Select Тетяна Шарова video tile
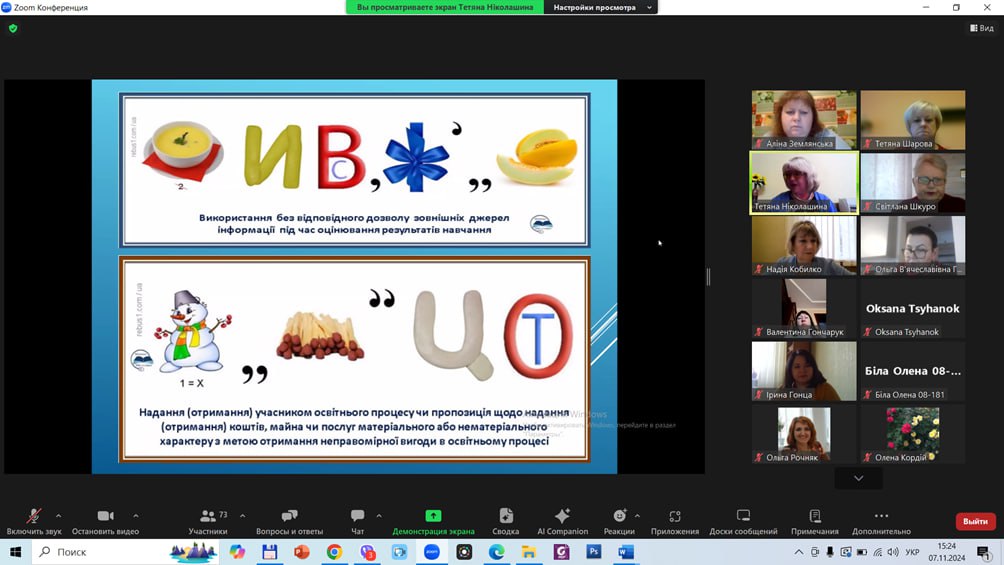The width and height of the screenshot is (1004, 565). point(912,120)
